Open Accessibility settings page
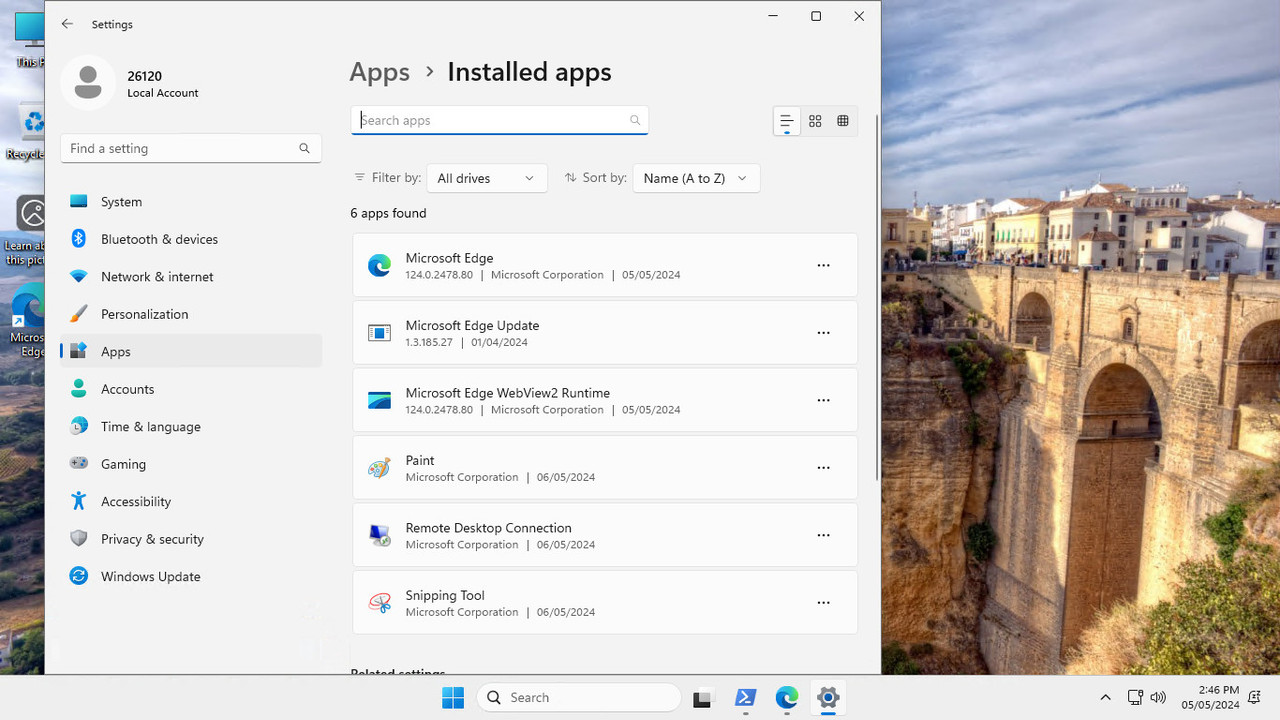1280x720 pixels. click(x=191, y=501)
